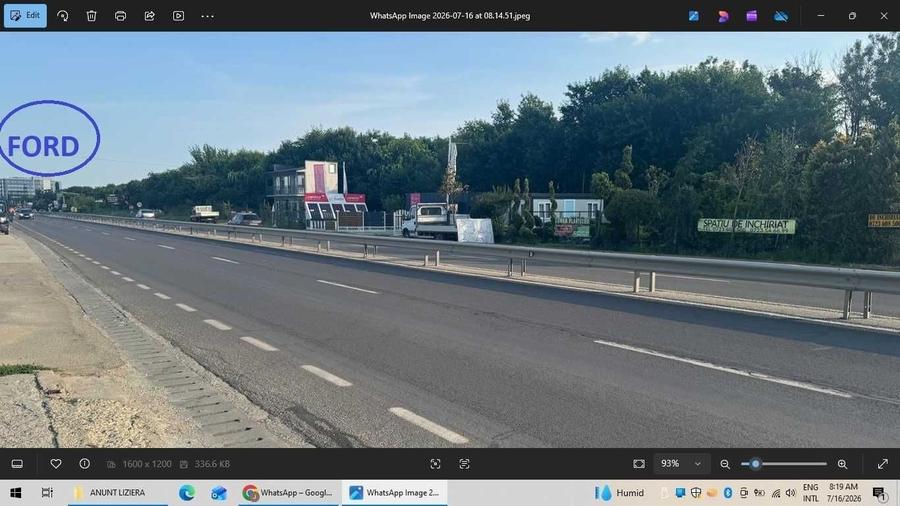This screenshot has height=506, width=900.
Task: Delete the photo using the trash icon
Action: (91, 16)
